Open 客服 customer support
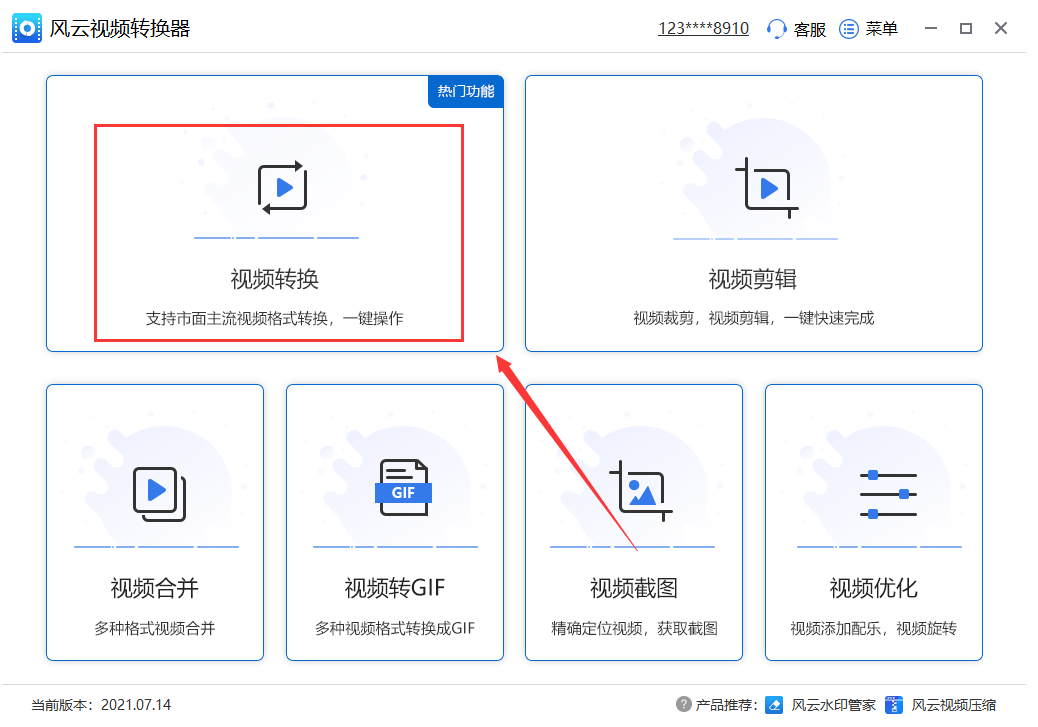The image size is (1038, 727). [x=809, y=29]
